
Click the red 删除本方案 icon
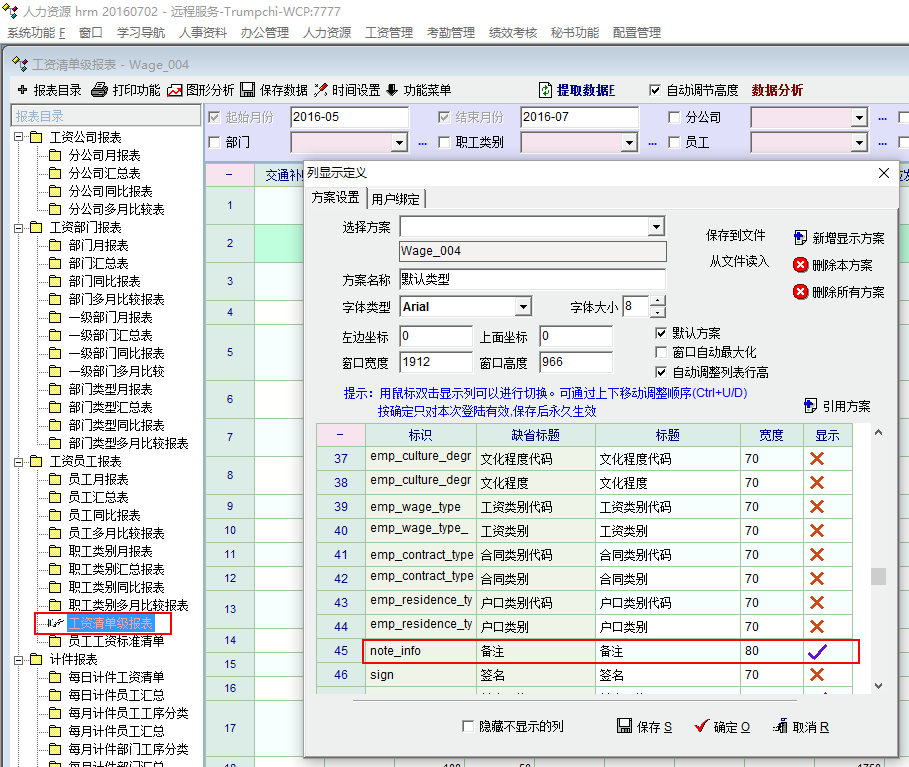coord(800,265)
